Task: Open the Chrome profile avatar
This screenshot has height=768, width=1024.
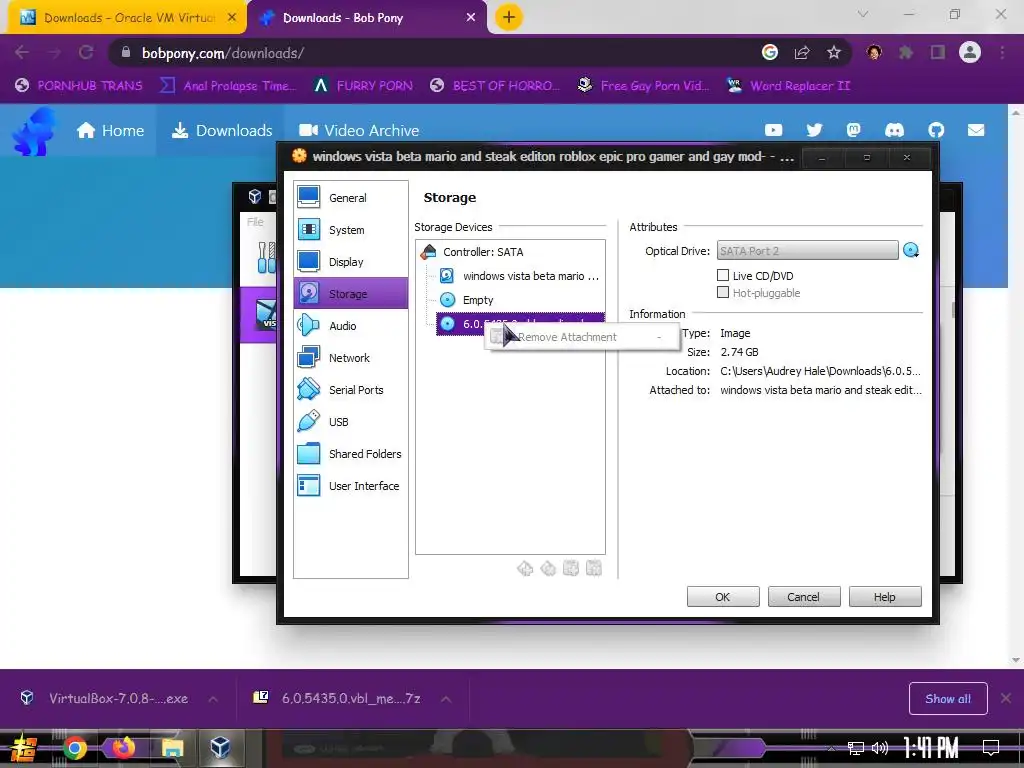Action: (x=970, y=52)
